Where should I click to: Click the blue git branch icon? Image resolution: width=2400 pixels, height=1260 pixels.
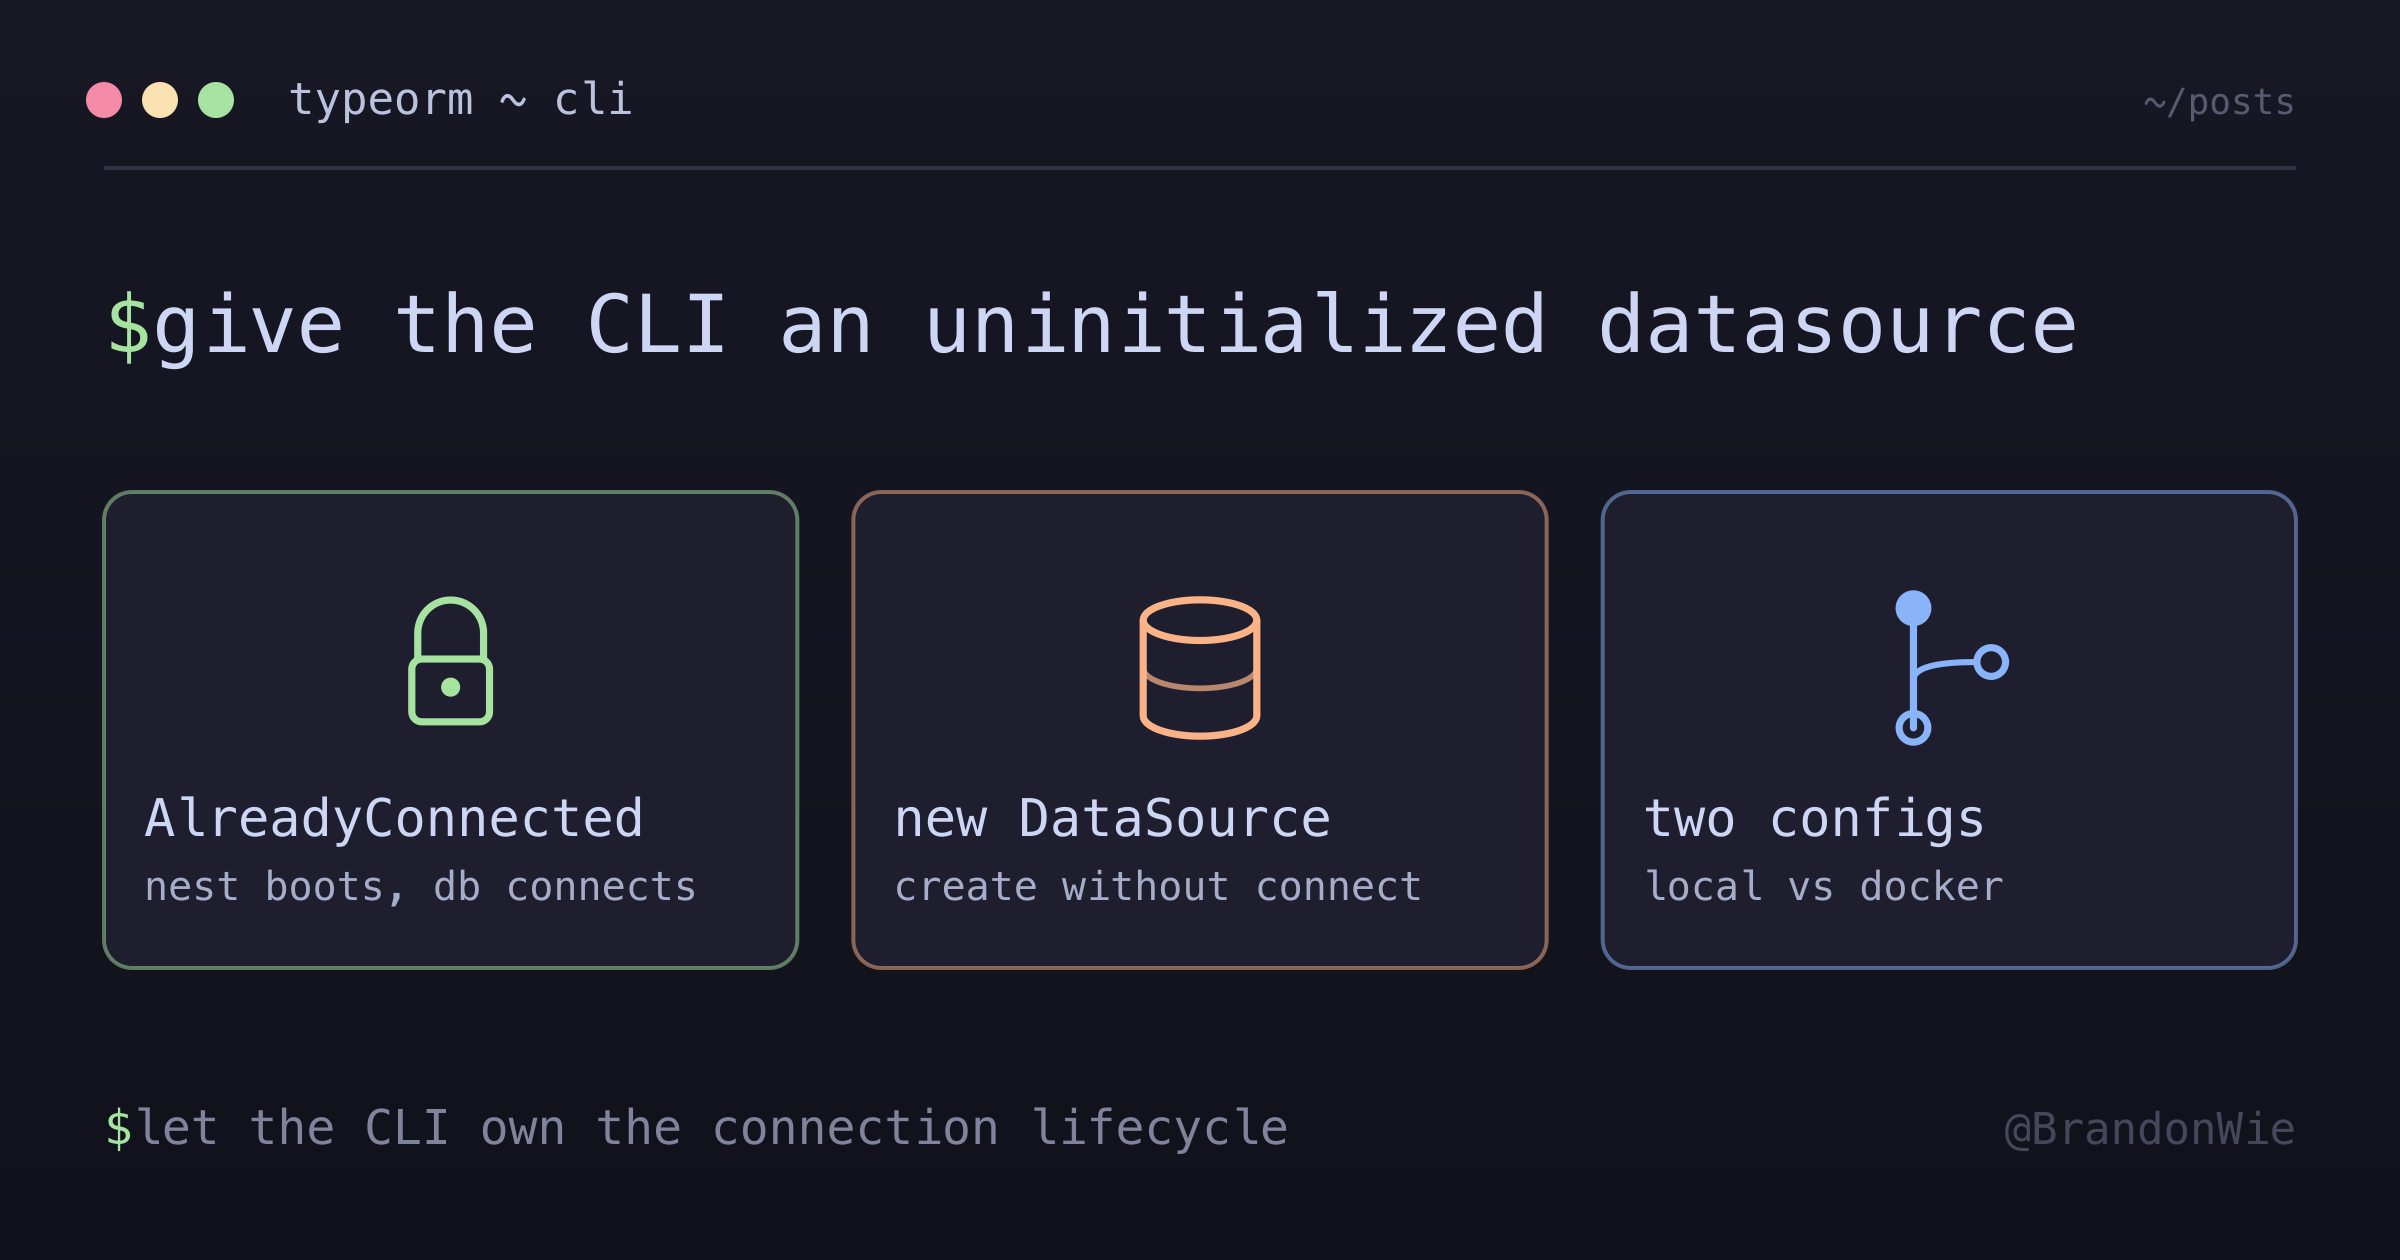coord(1950,667)
